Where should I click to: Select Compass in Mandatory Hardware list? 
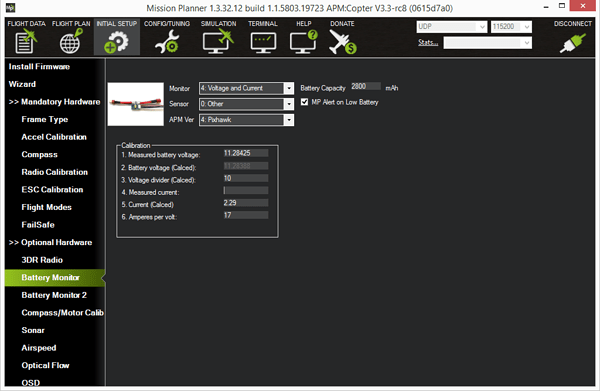[39, 155]
